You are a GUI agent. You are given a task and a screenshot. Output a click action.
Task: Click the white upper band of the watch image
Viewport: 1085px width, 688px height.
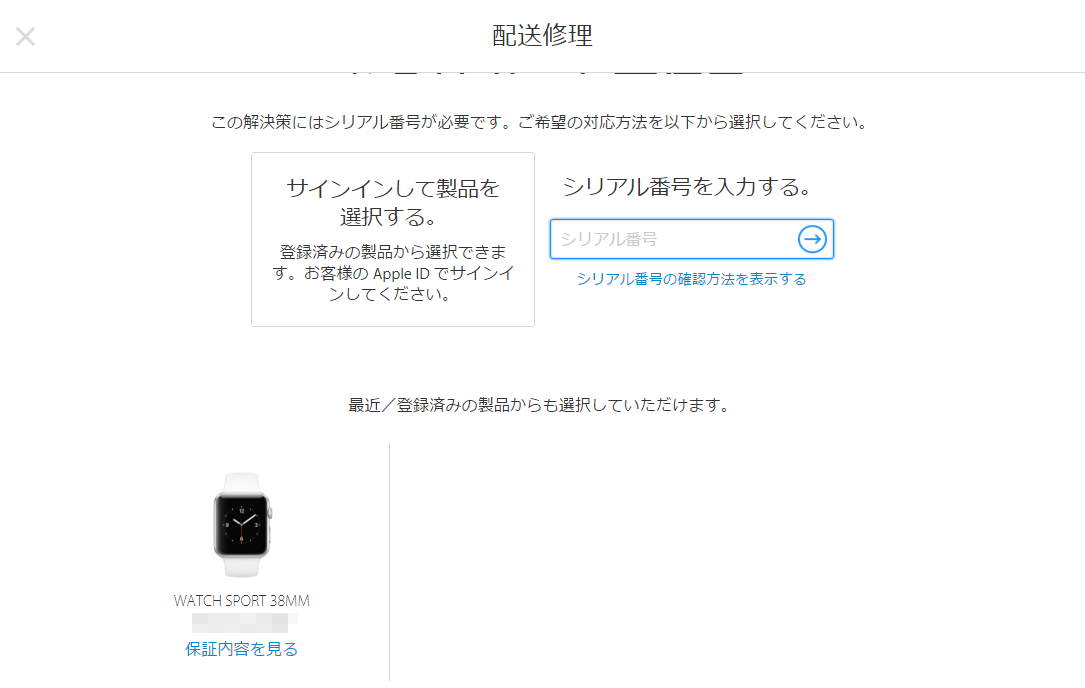point(241,482)
